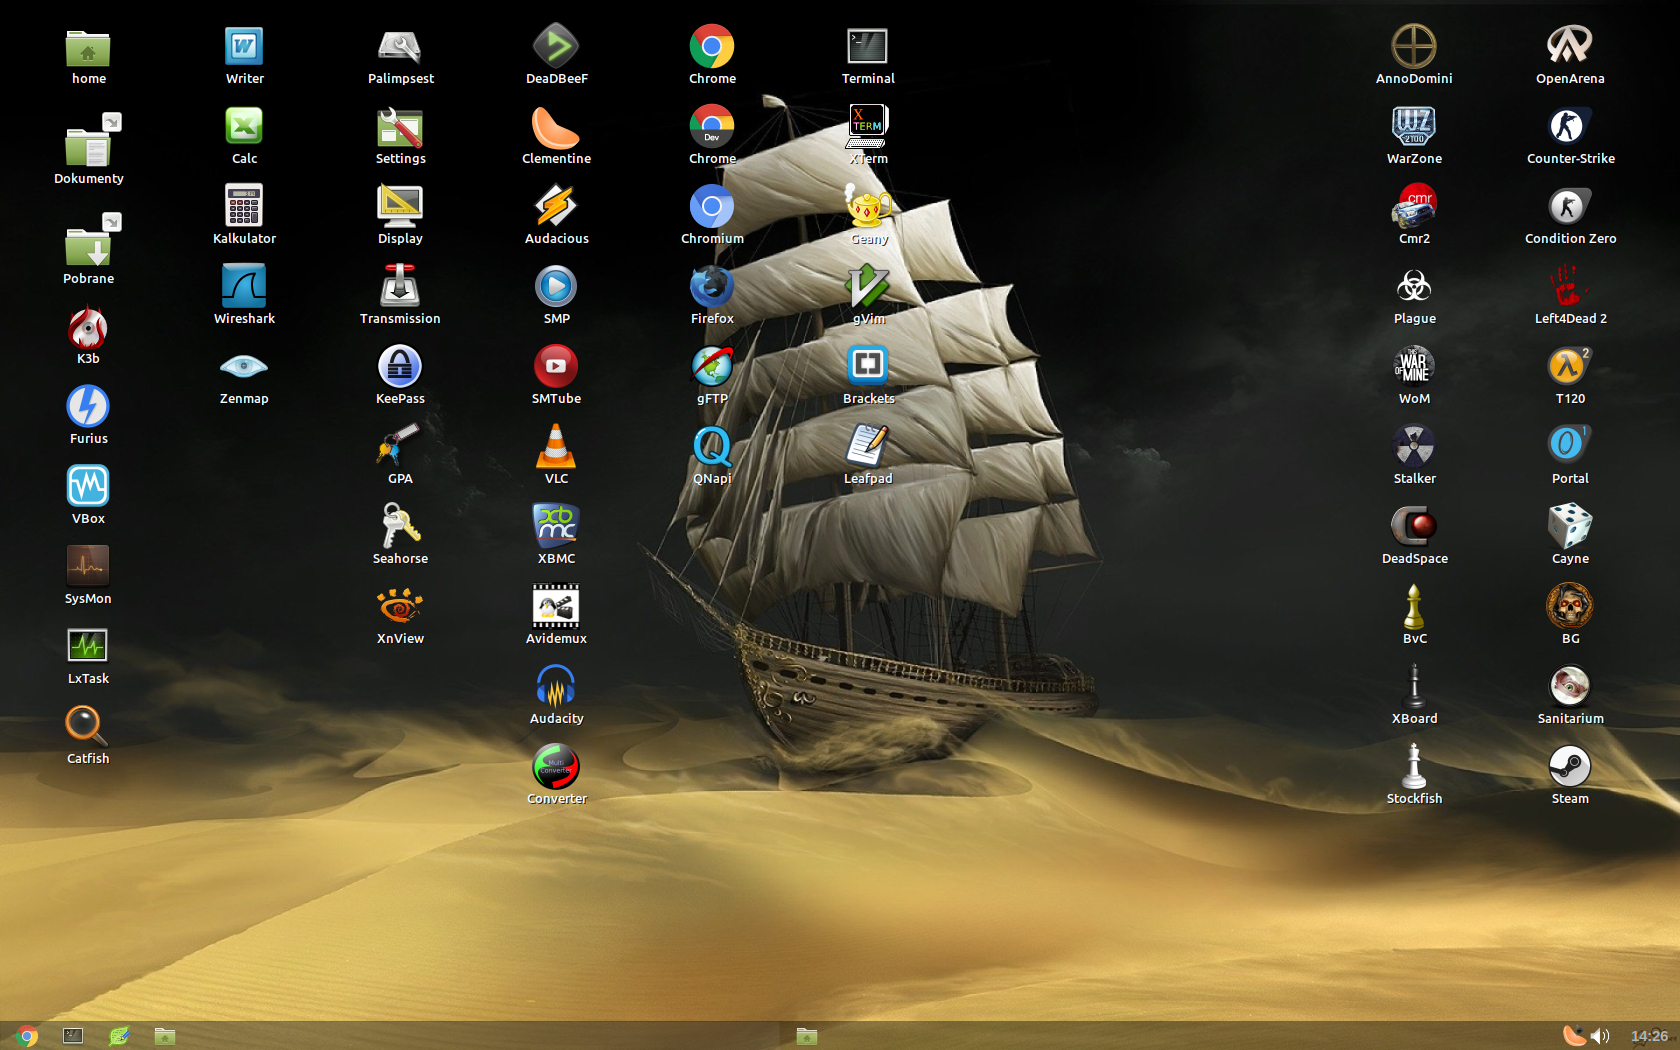Viewport: 1680px width, 1050px height.
Task: Launch the Audacious player
Action: pyautogui.click(x=556, y=207)
